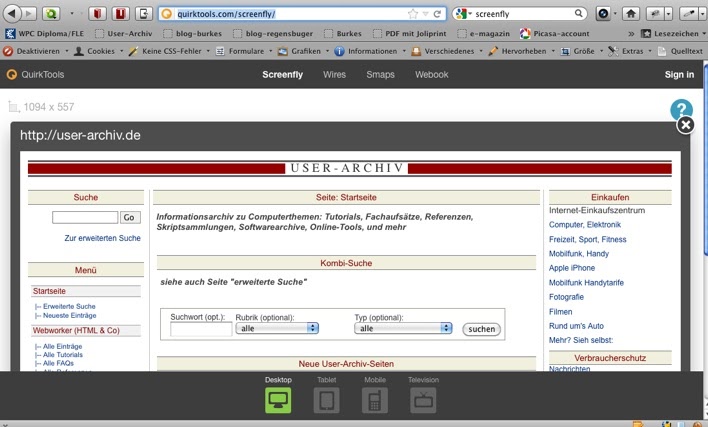The image size is (708, 427).
Task: Open the Alle Tutorials tree link
Action: [63, 355]
